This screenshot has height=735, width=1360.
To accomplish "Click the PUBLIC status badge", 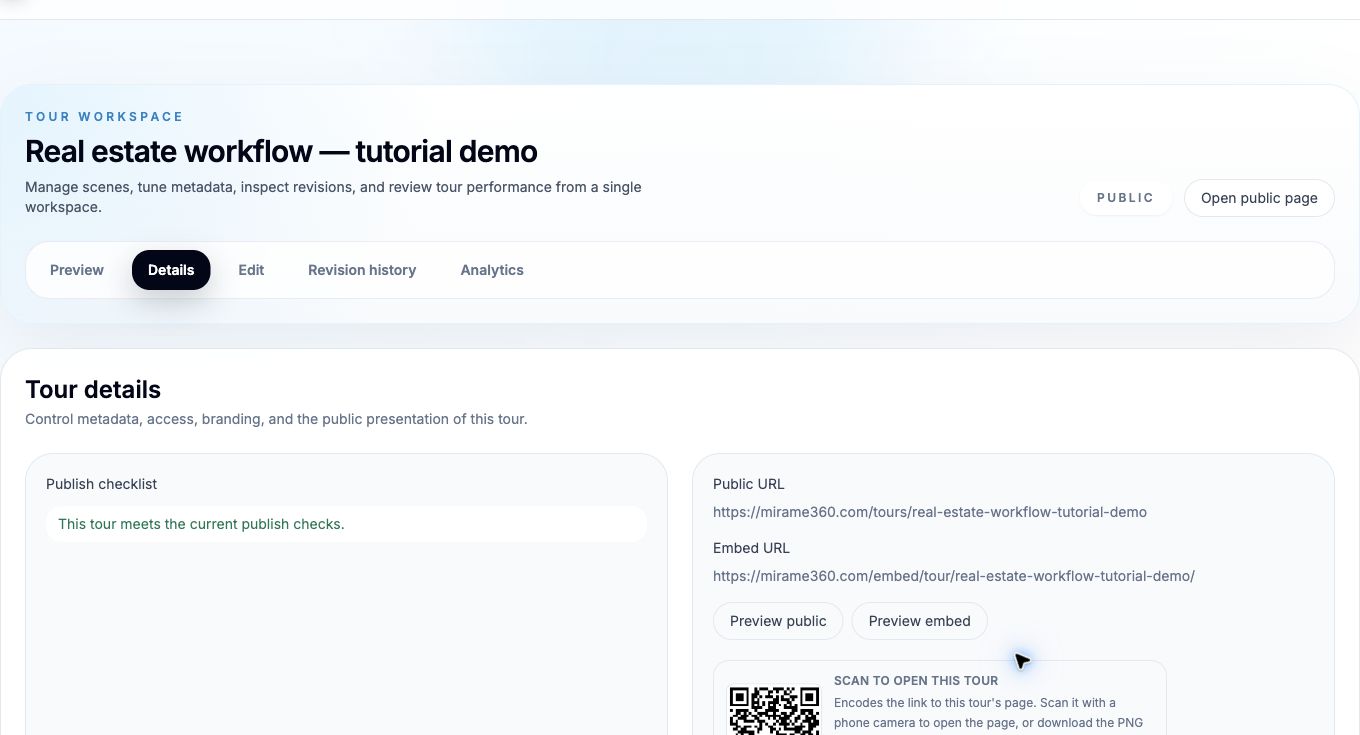I will pyautogui.click(x=1125, y=198).
